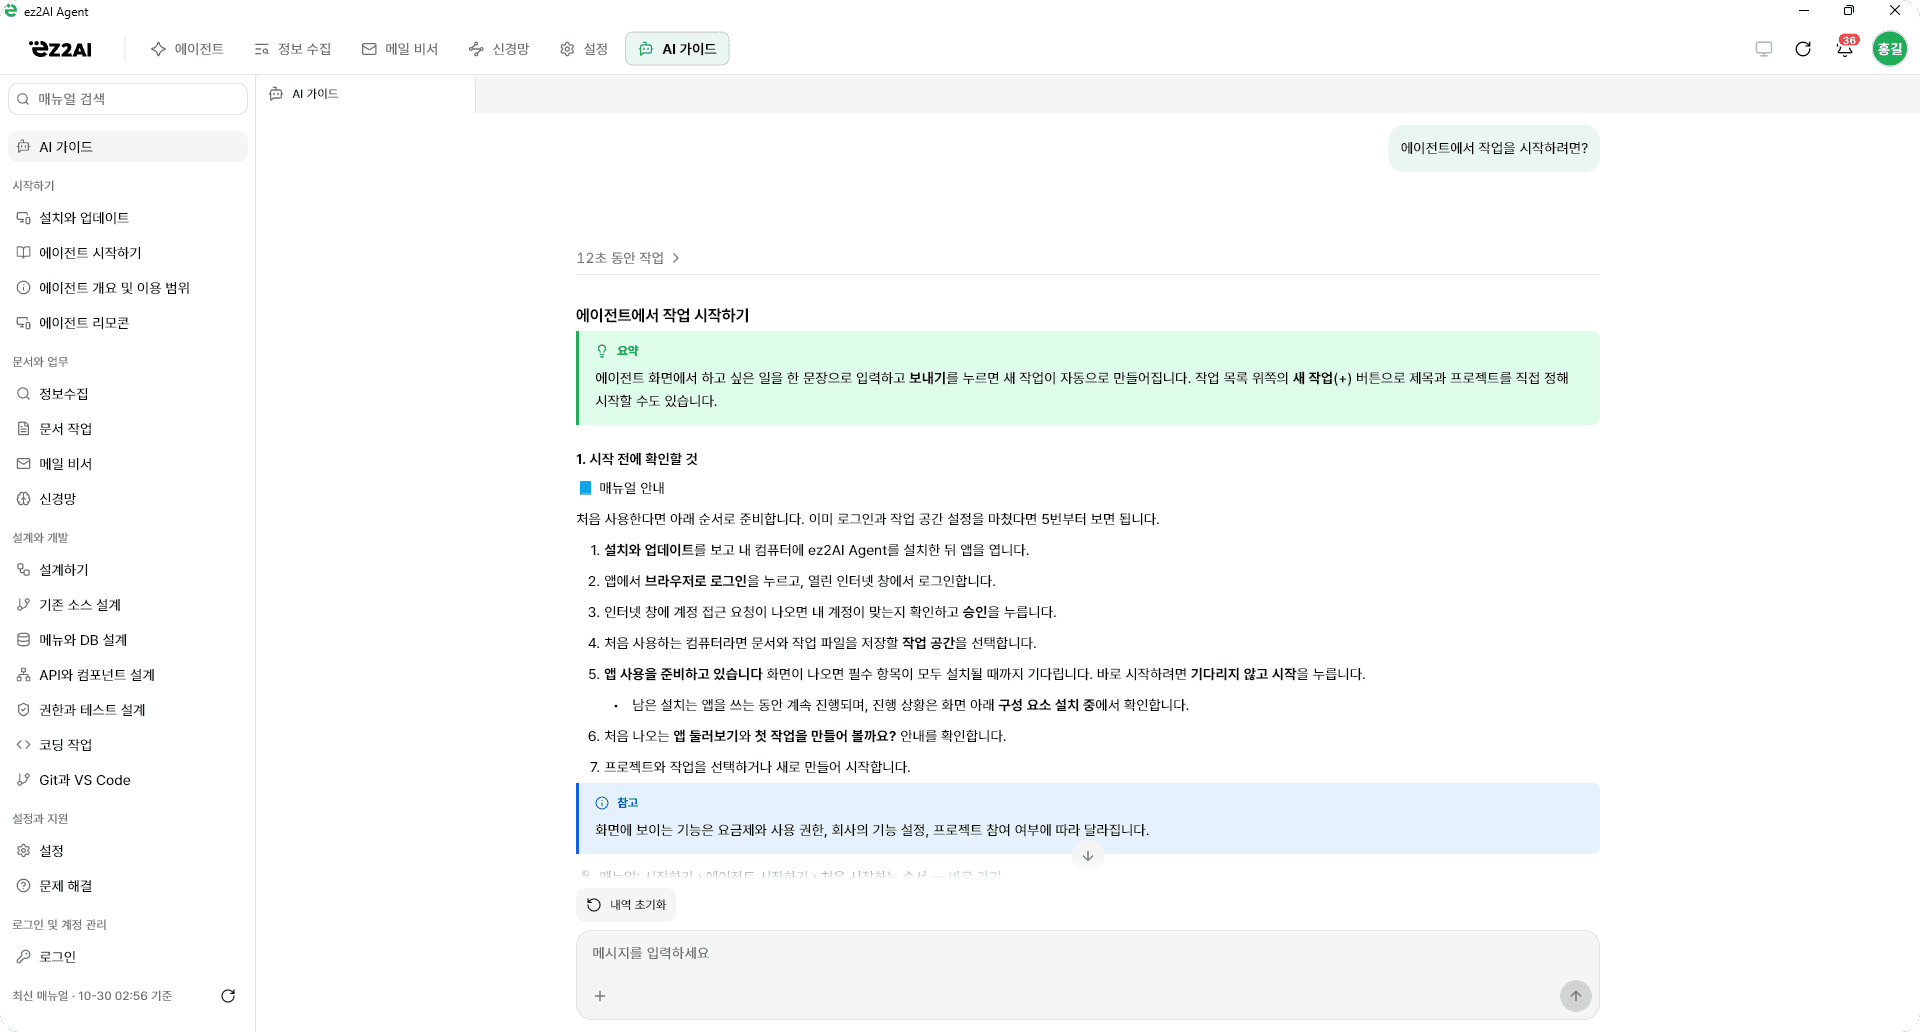Click the refresh icon in the header
This screenshot has height=1032, width=1920.
(x=1803, y=49)
